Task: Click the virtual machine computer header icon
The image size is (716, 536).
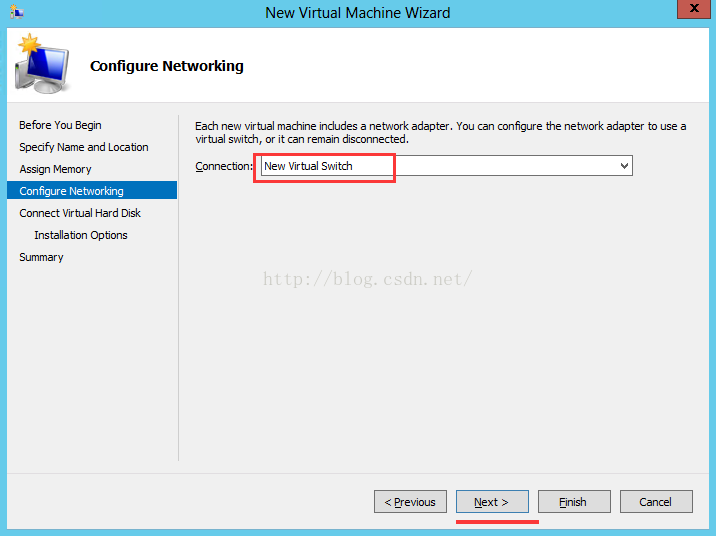Action: [x=42, y=64]
